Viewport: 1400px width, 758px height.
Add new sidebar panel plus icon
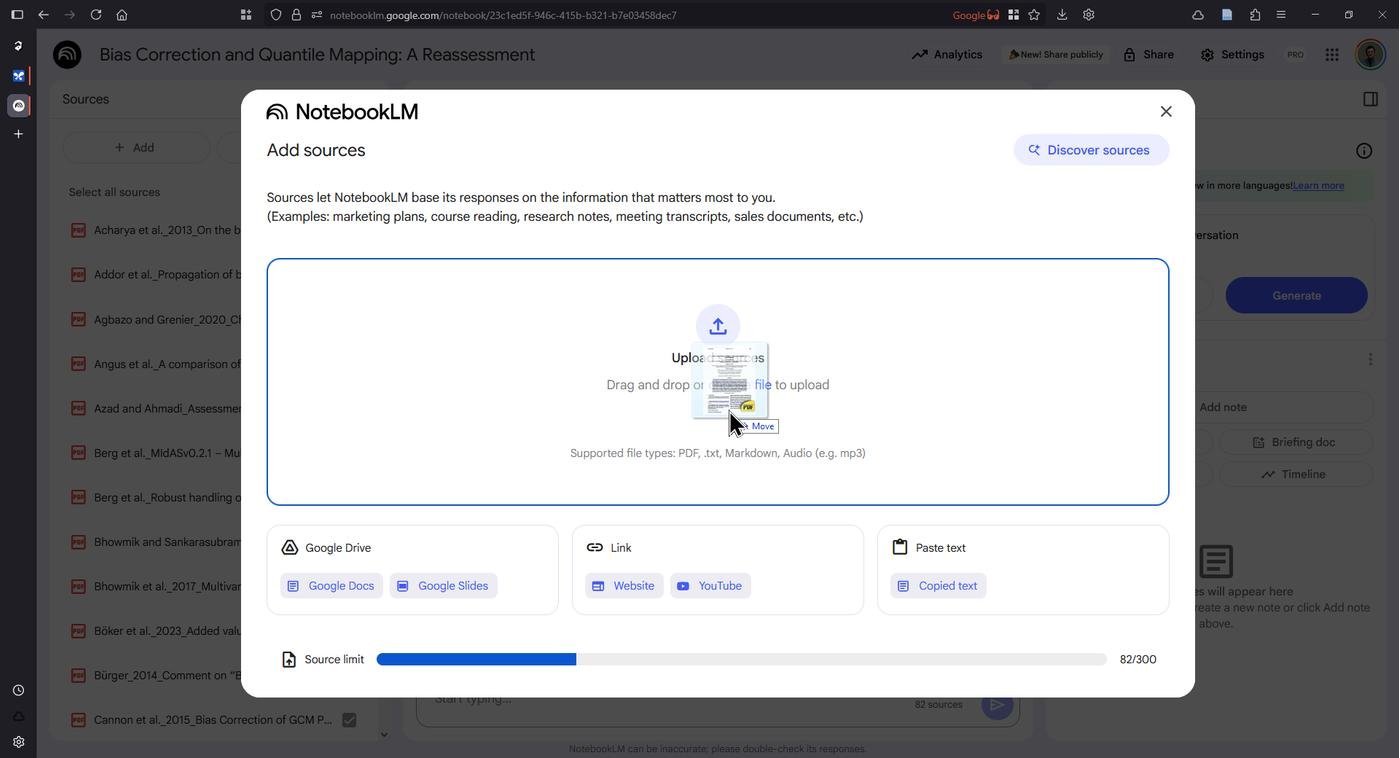coord(18,134)
